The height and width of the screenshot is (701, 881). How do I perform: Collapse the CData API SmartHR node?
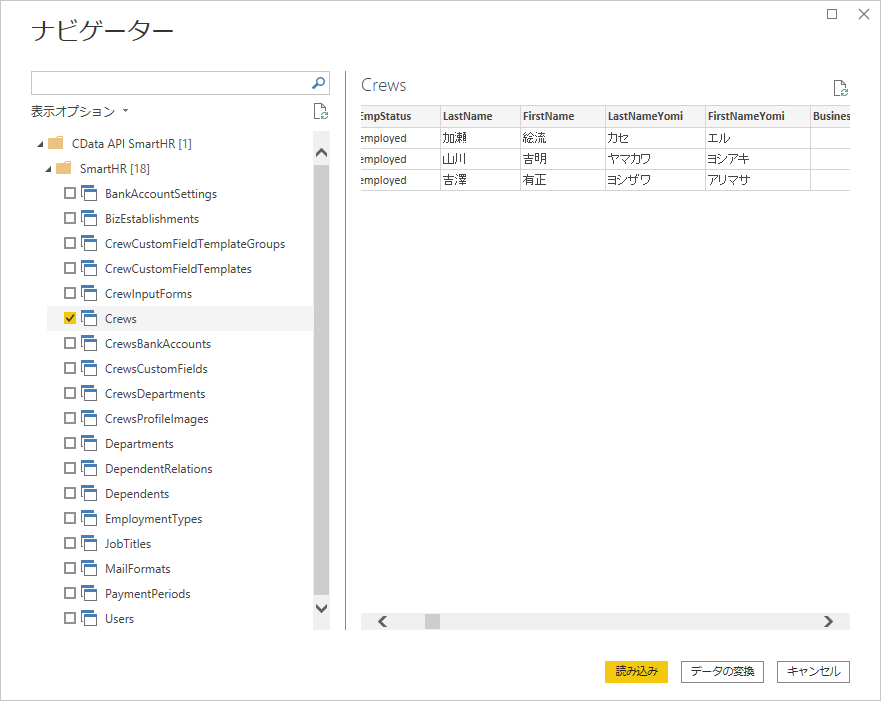point(40,144)
